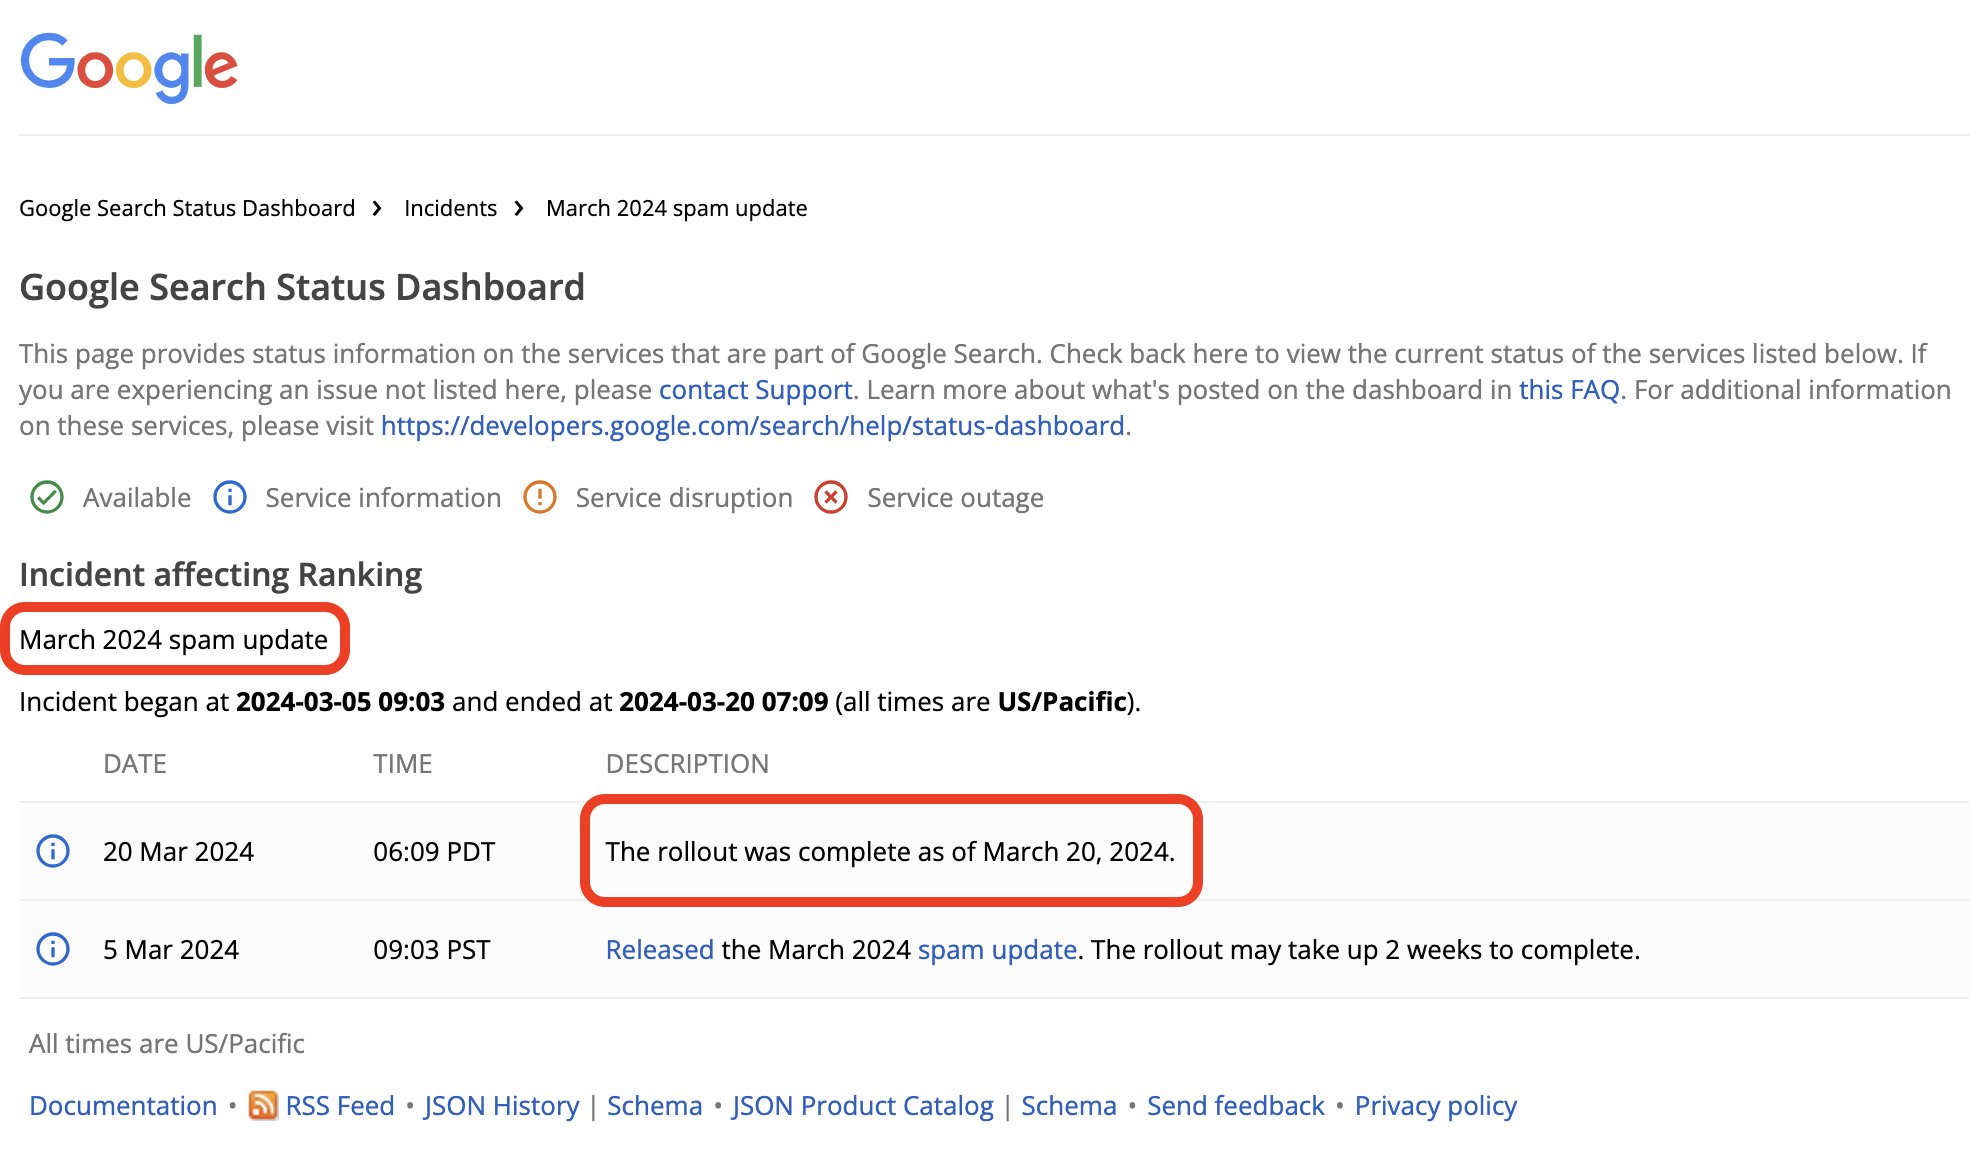Select March 2024 spam update breadcrumb
Image resolution: width=1970 pixels, height=1158 pixels.
pos(676,208)
